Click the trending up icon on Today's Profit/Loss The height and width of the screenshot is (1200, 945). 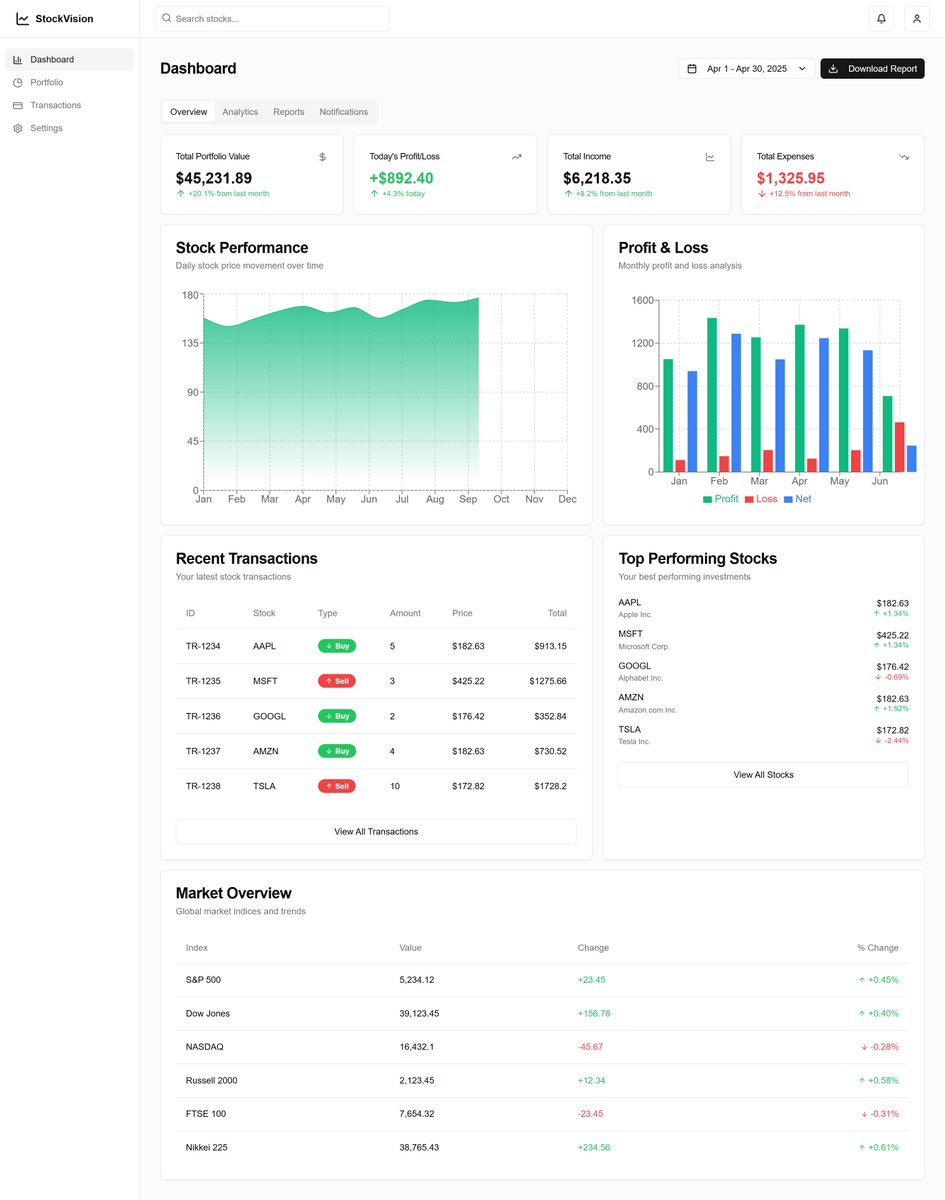click(516, 157)
